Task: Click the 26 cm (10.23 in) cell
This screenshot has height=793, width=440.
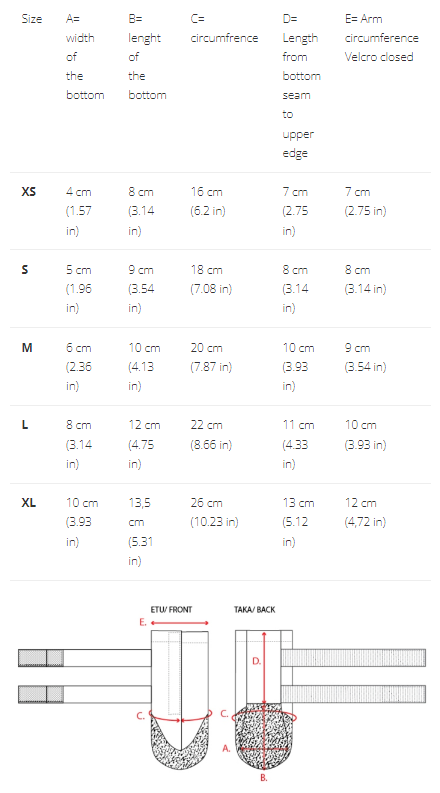Action: coord(214,512)
